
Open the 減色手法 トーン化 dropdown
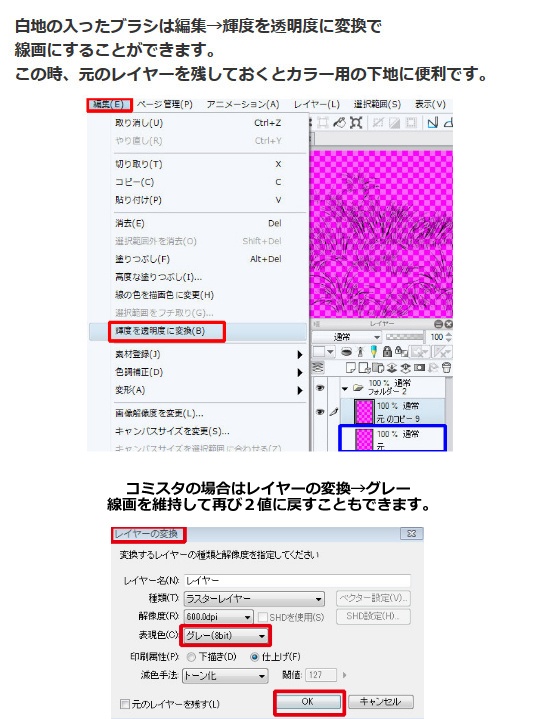pos(225,675)
